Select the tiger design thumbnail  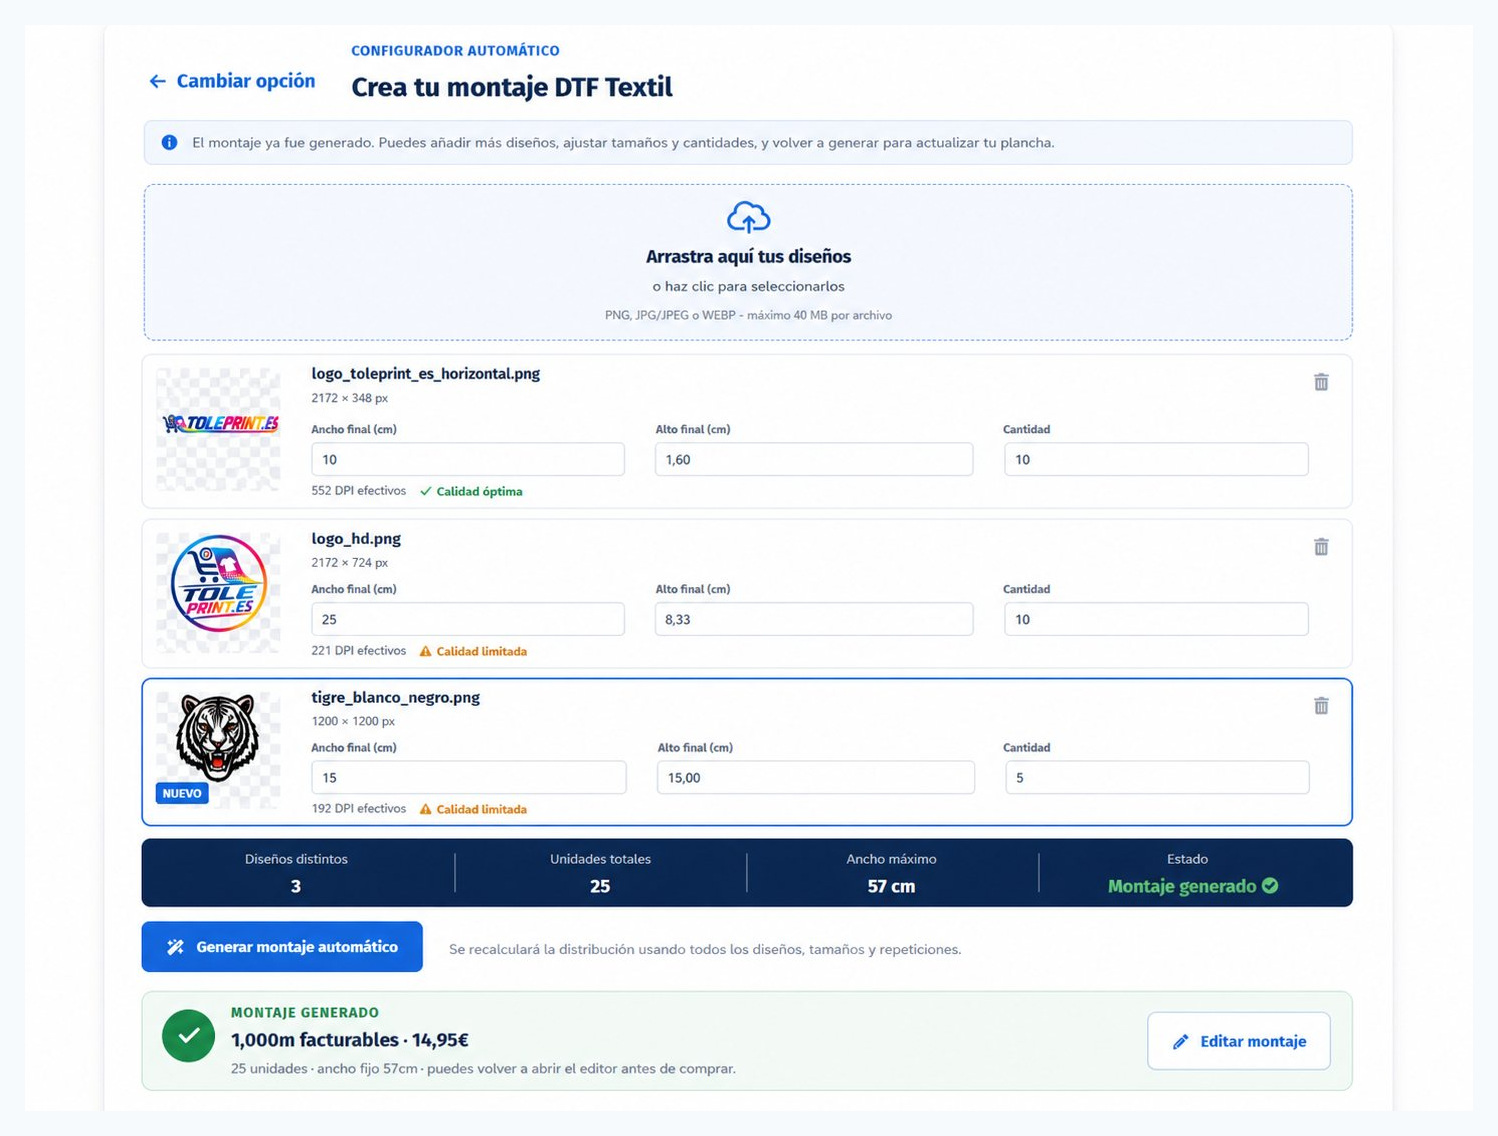click(219, 750)
